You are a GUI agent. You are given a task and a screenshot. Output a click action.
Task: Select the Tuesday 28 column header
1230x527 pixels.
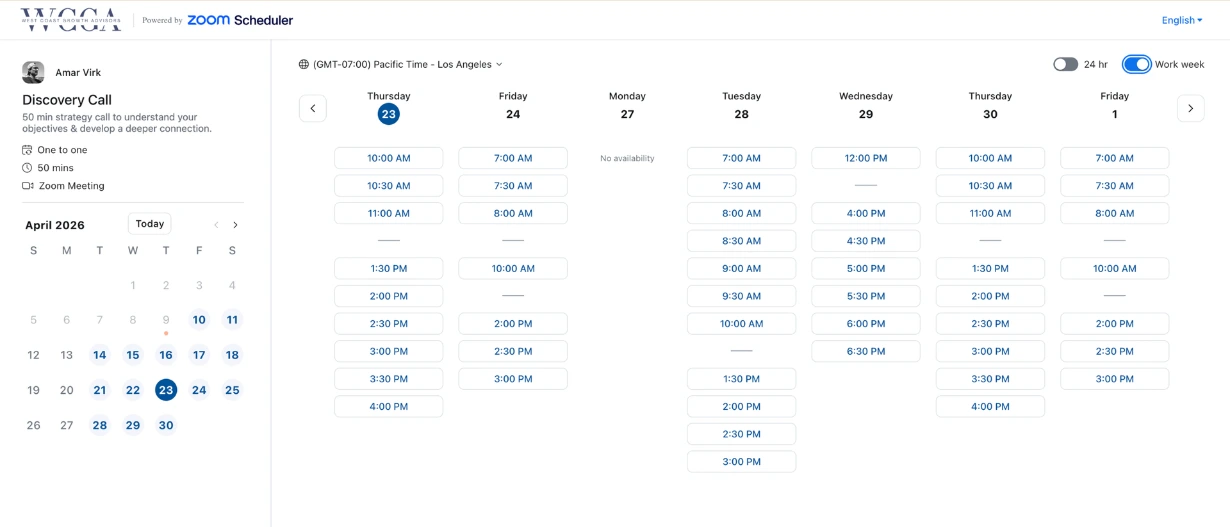coord(741,106)
